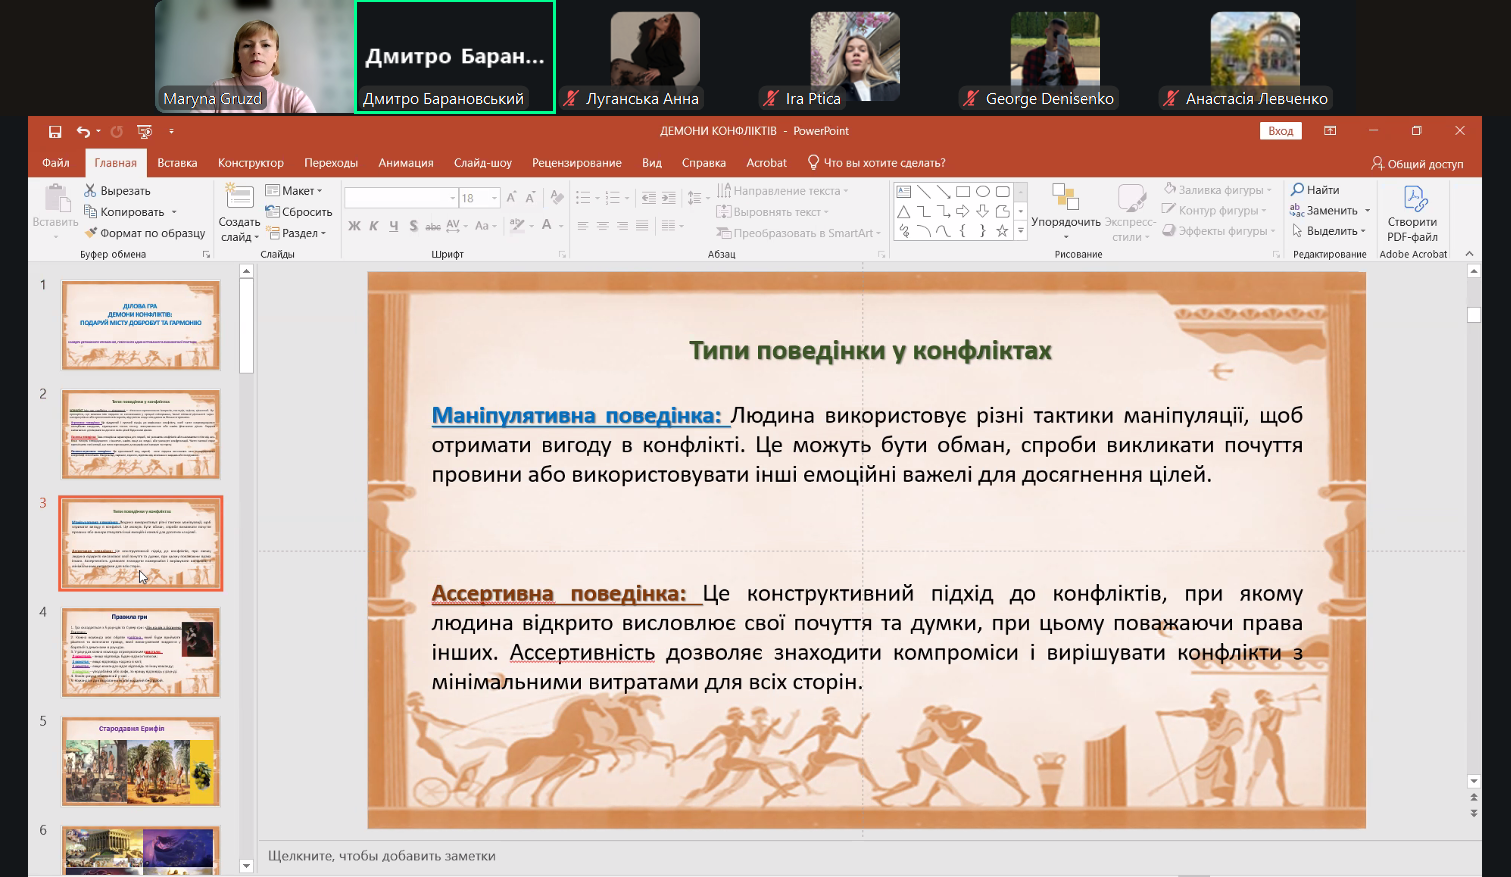
Task: Click the Save icon in quick access toolbar
Action: tap(55, 131)
